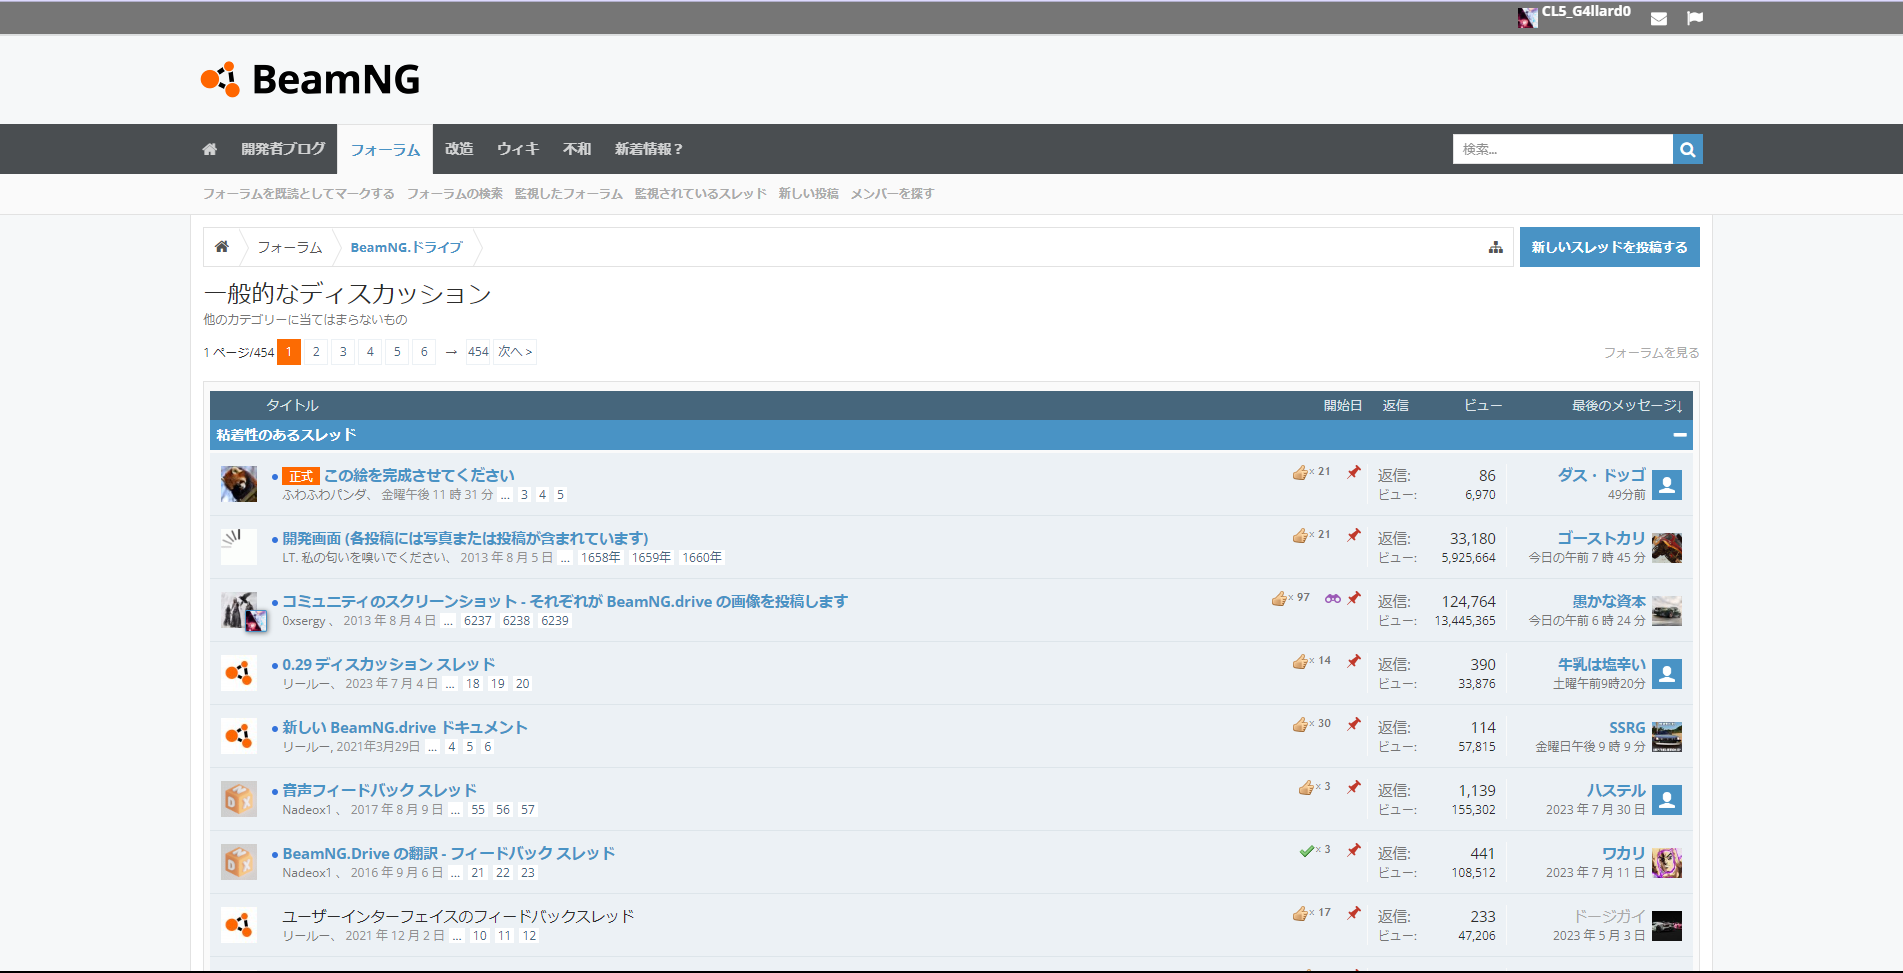Click ダス・ドッゴ last poster avatar
Screen dimensions: 1903x973
point(1667,485)
